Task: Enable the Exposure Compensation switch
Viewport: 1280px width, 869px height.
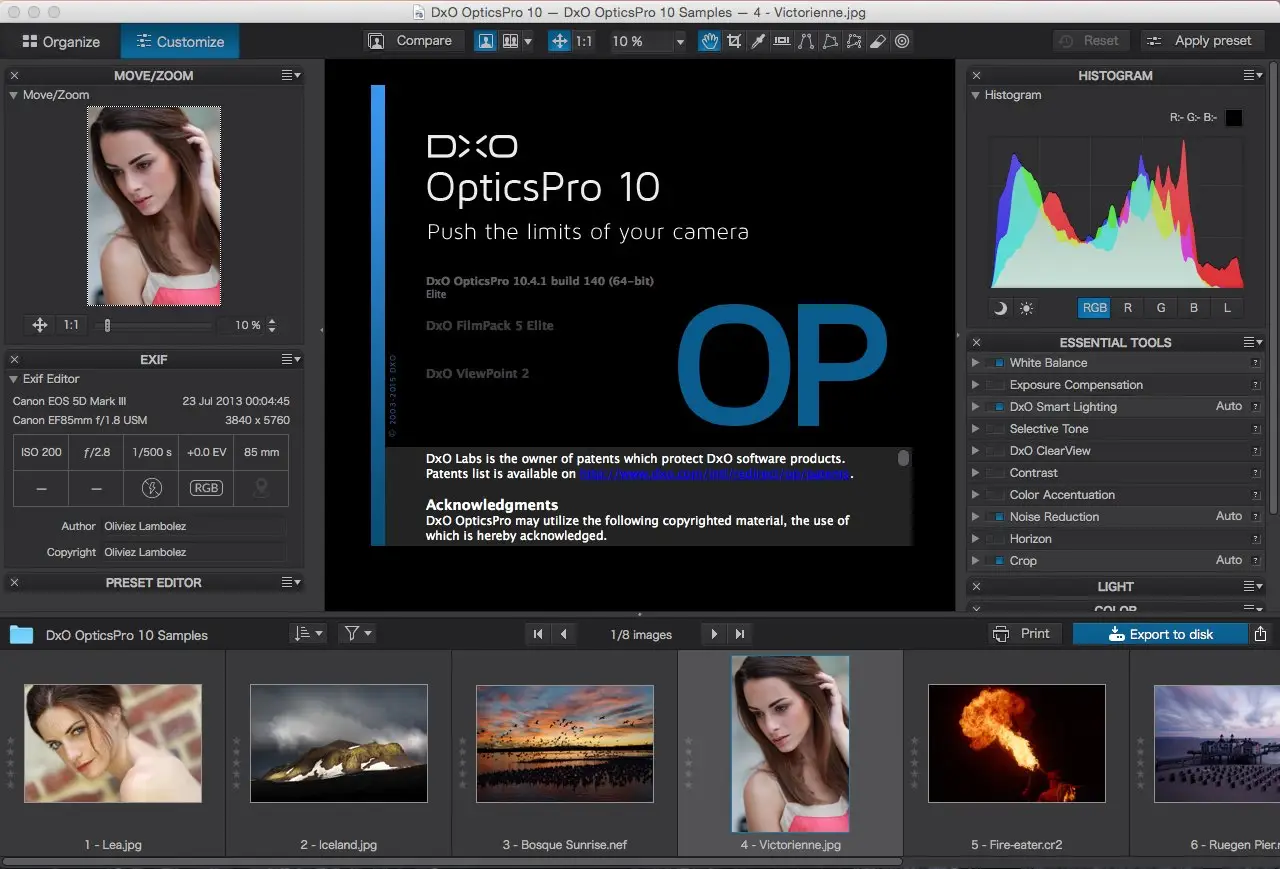Action: 996,385
